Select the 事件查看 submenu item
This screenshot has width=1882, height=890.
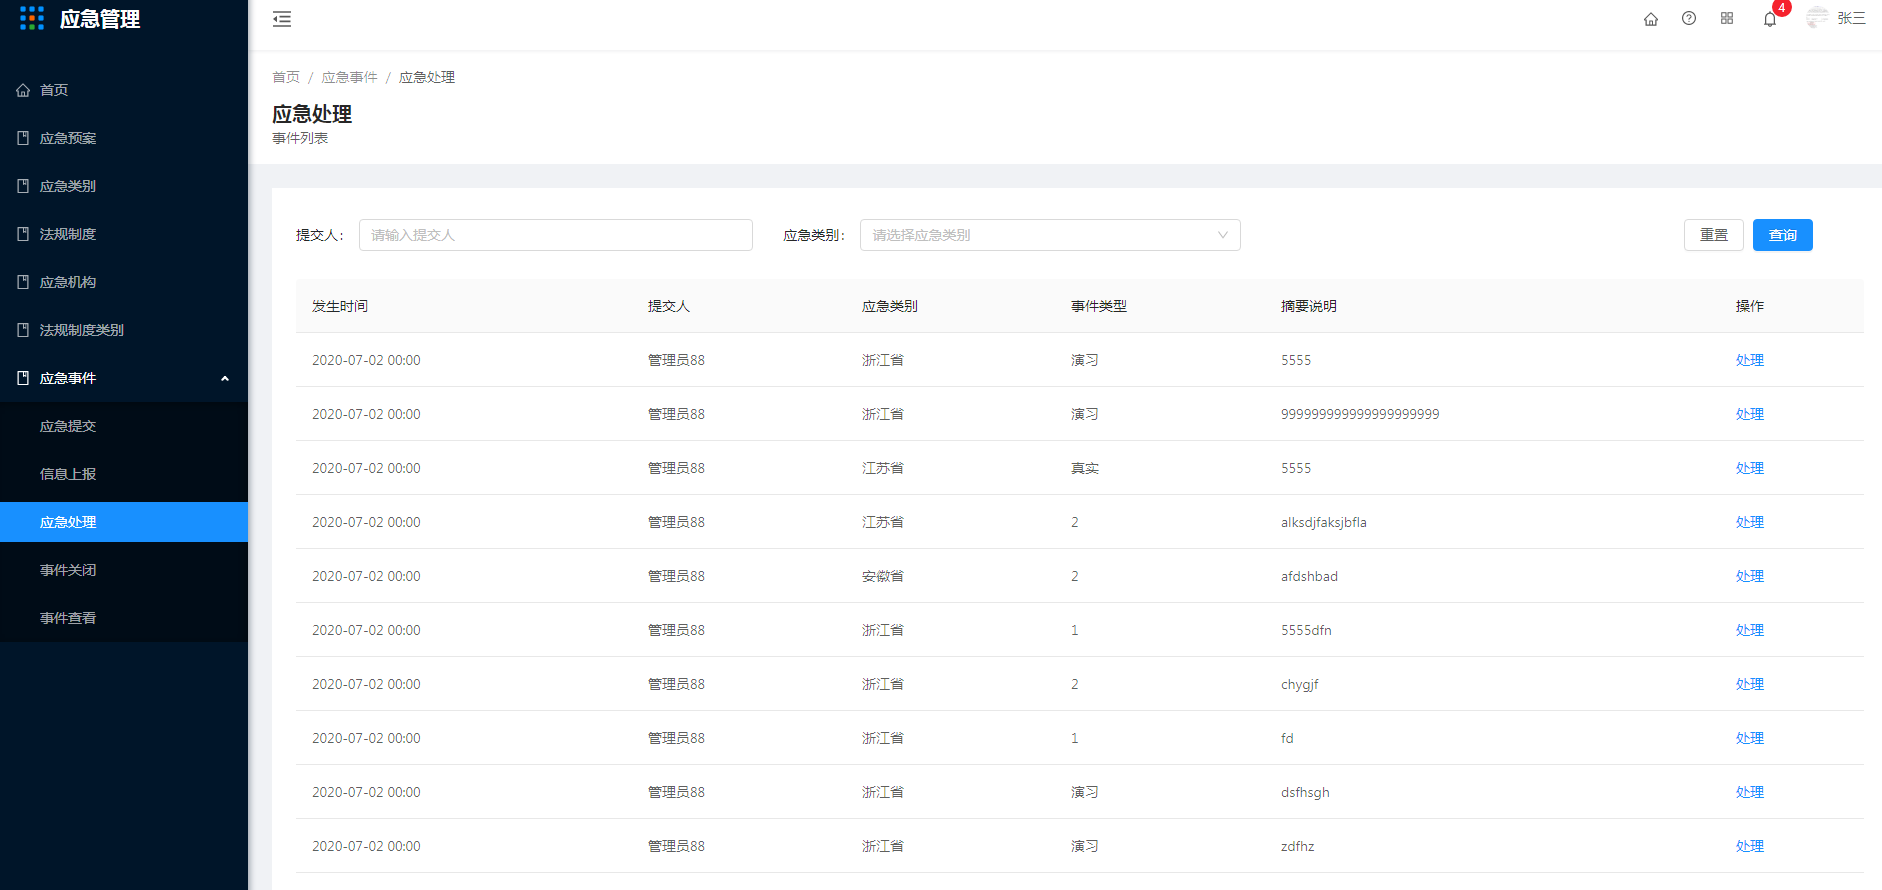pos(124,618)
